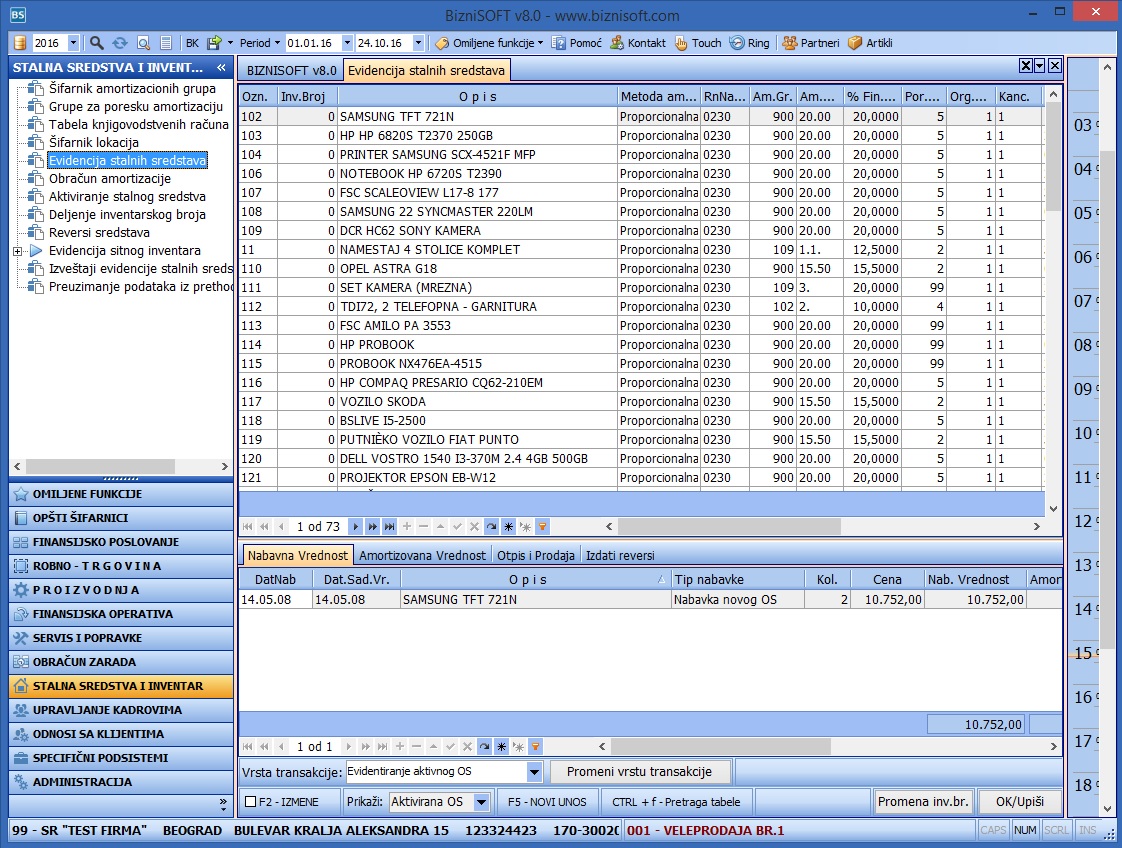Viewport: 1122px width, 848px height.
Task: Open the year 2016 dropdown
Action: (x=73, y=43)
